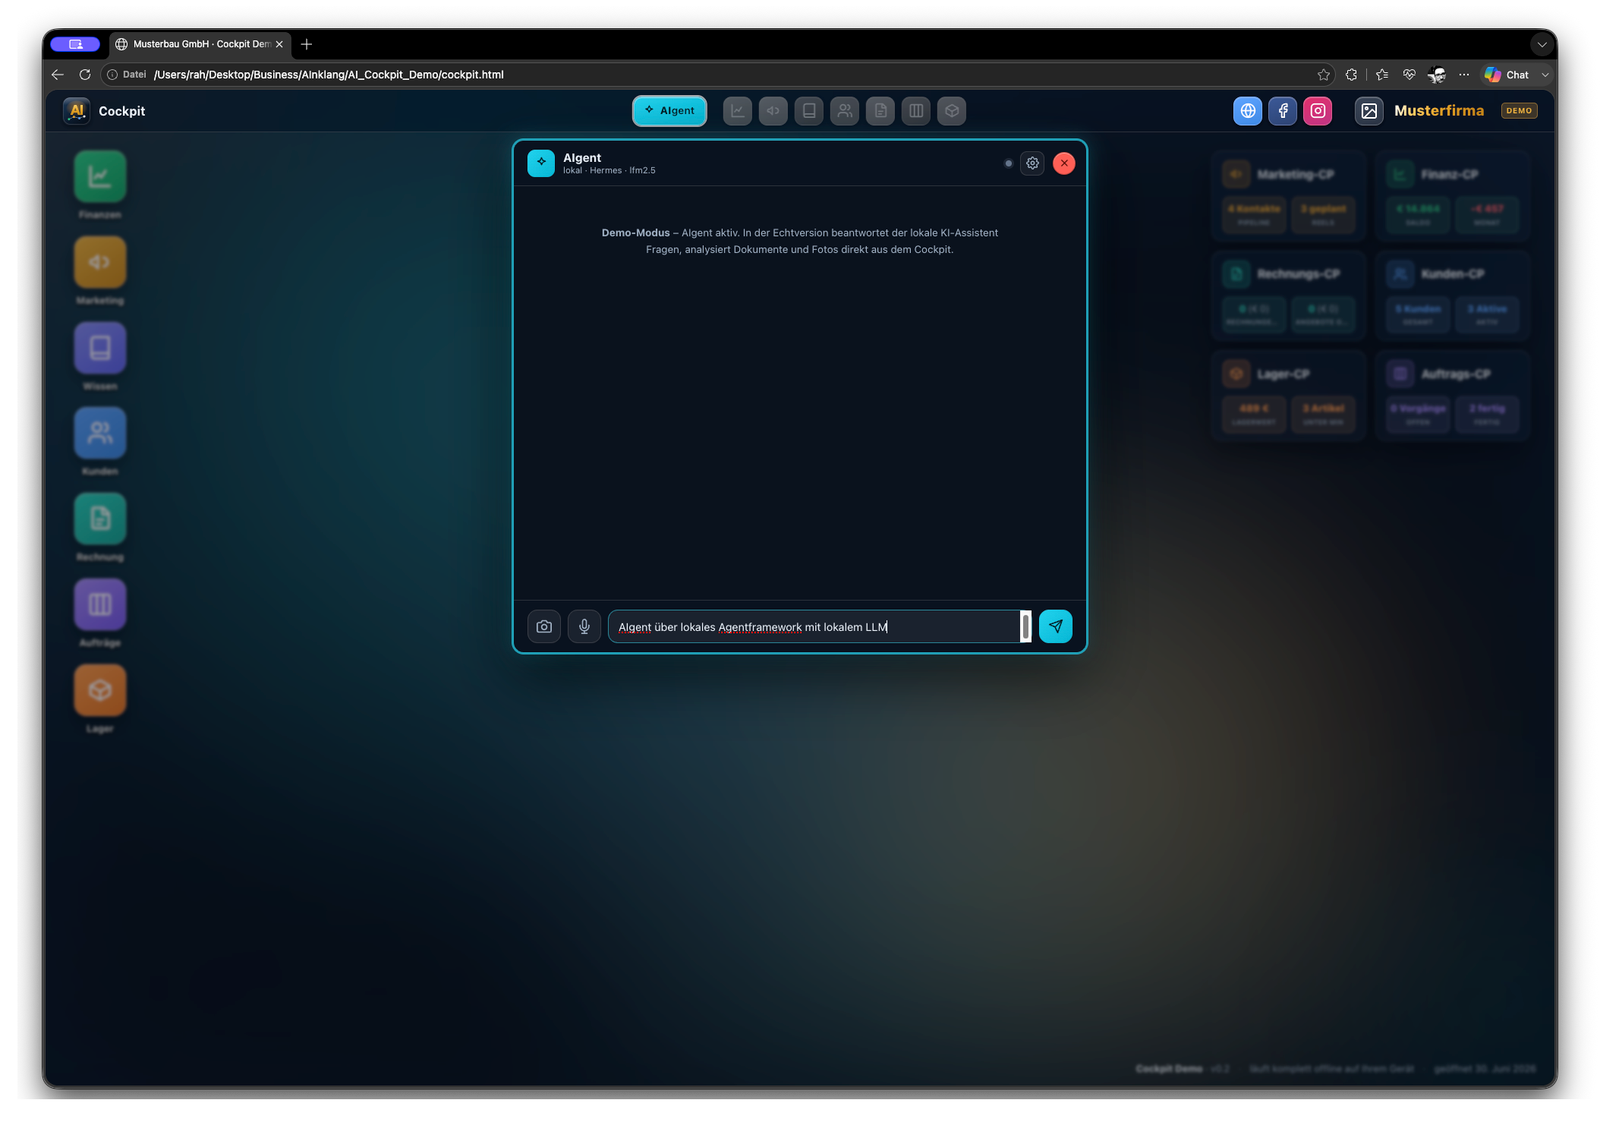Open Lager from the left sidebar
Viewport: 1600px width, 1145px height.
pos(100,691)
